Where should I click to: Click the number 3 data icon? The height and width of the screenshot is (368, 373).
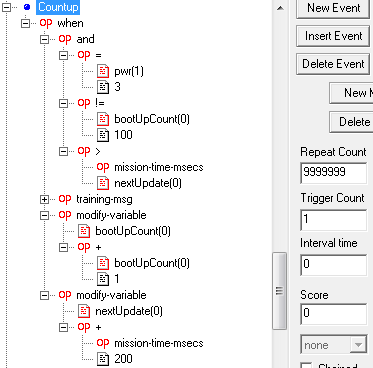tap(103, 87)
